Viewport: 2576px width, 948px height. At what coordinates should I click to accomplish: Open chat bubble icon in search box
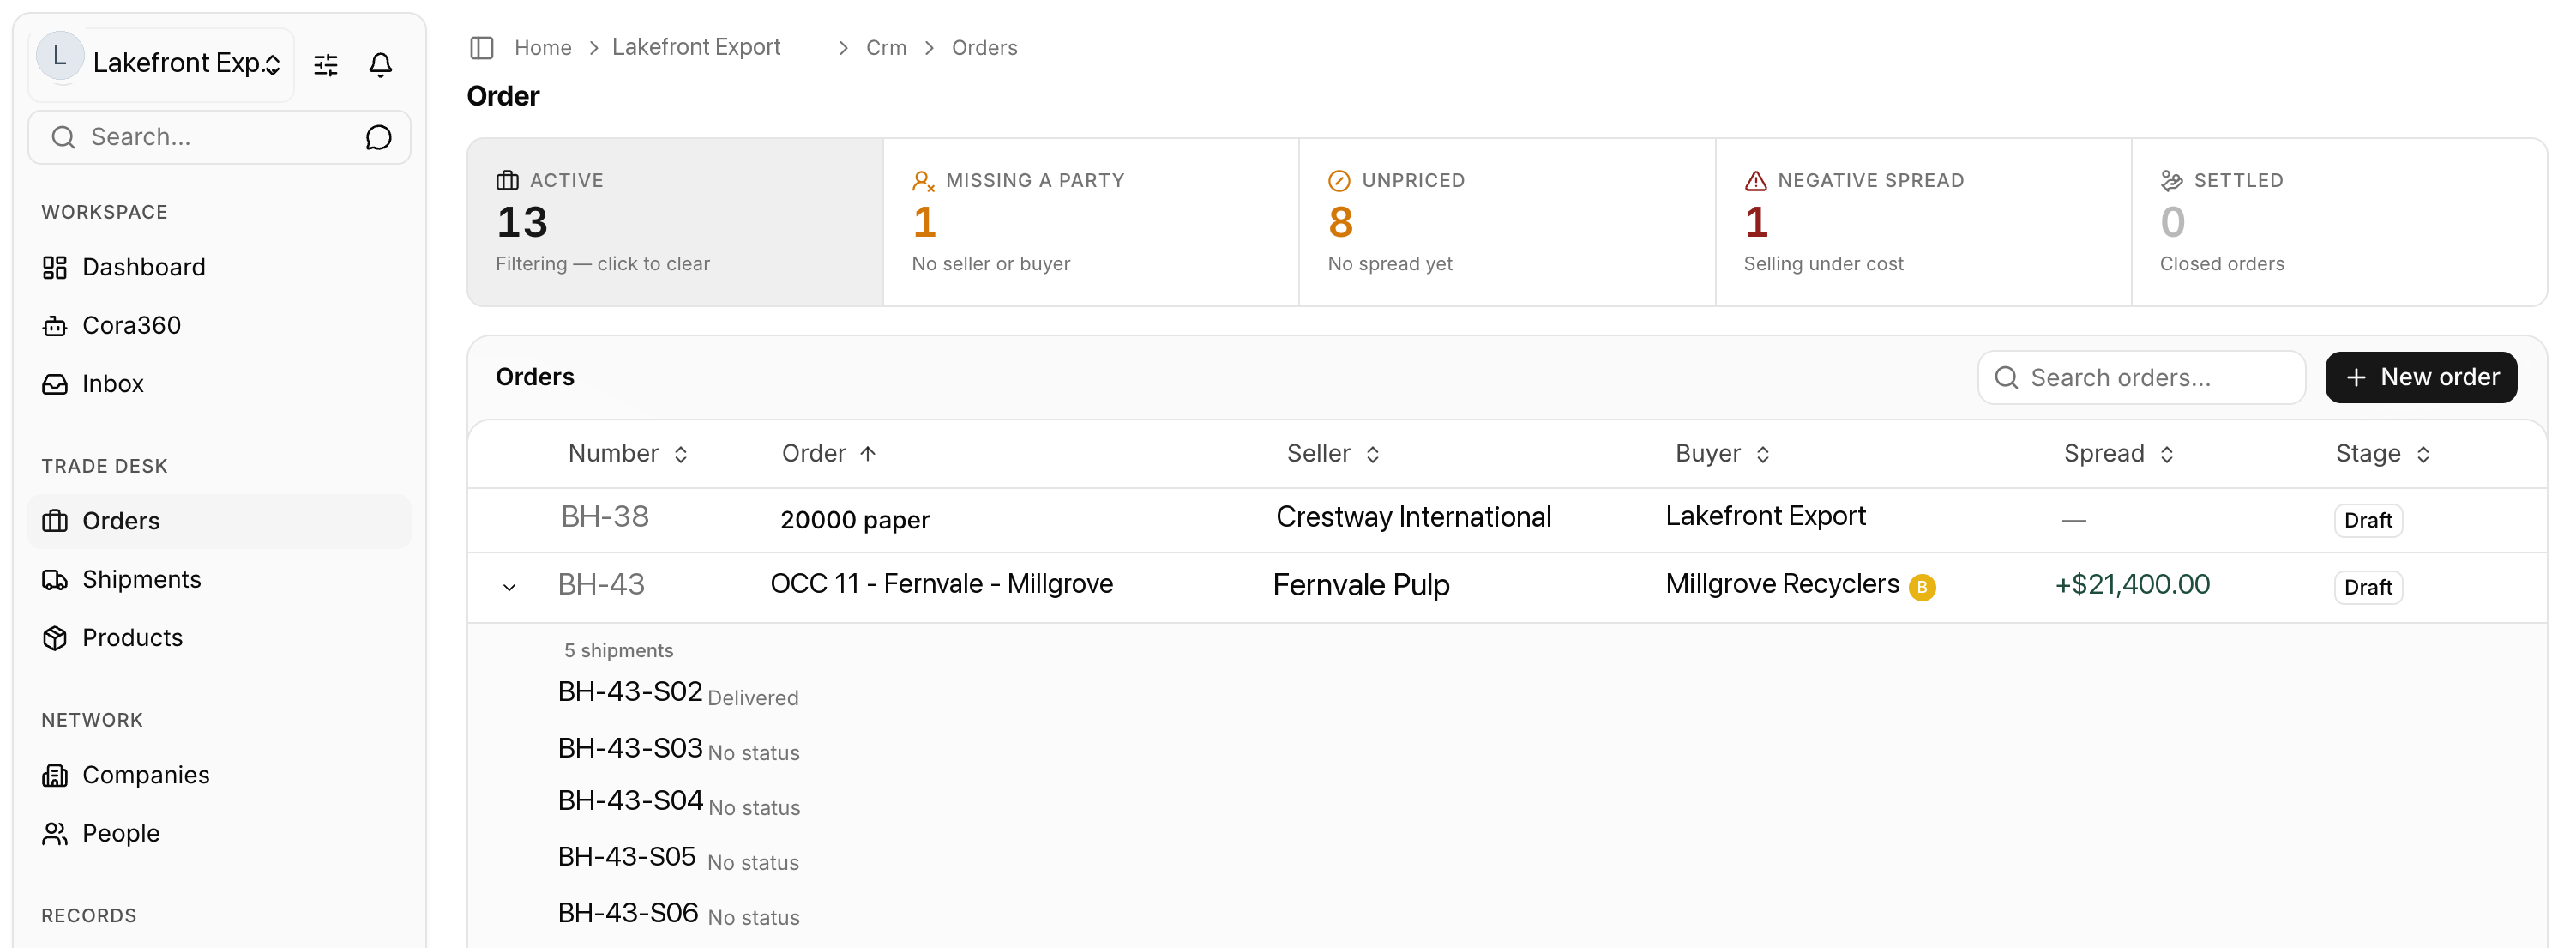pyautogui.click(x=378, y=137)
